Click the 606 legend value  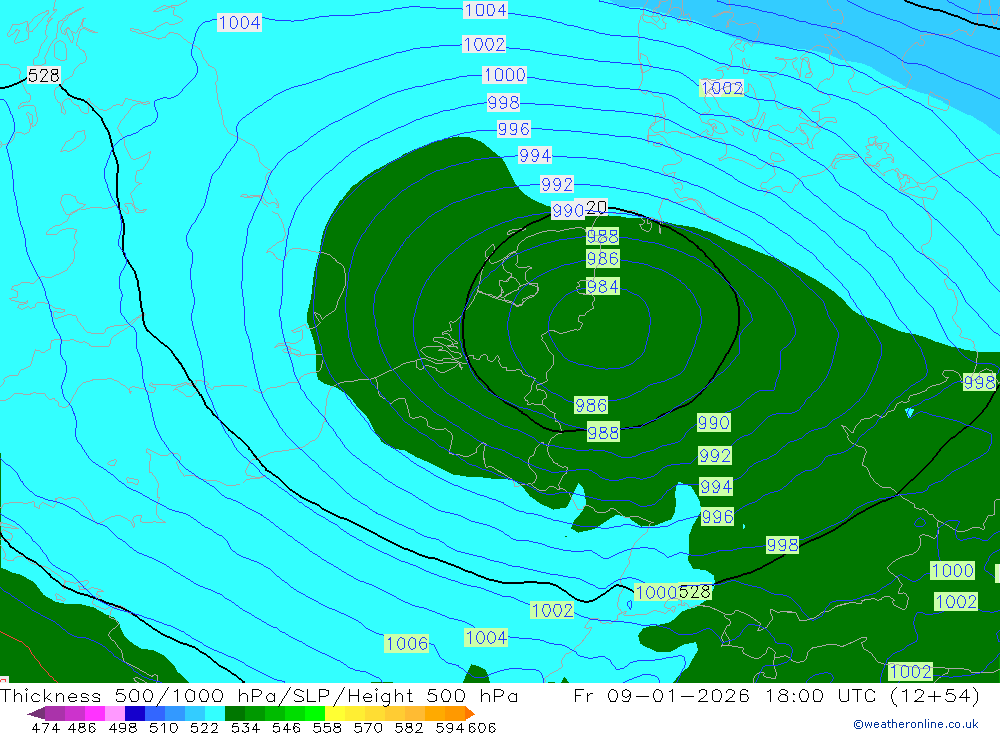point(482,727)
